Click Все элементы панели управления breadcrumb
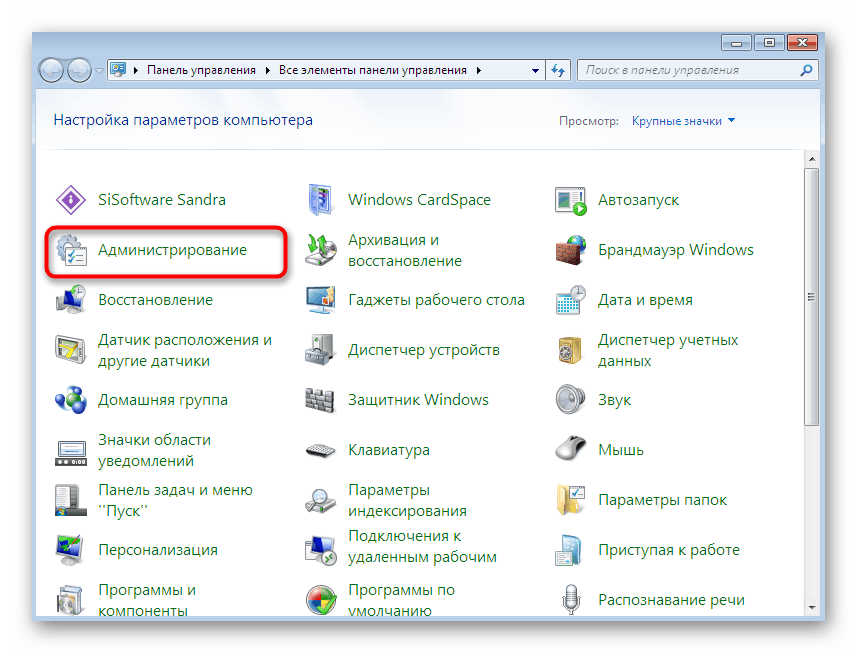The width and height of the screenshot is (857, 653). (373, 70)
